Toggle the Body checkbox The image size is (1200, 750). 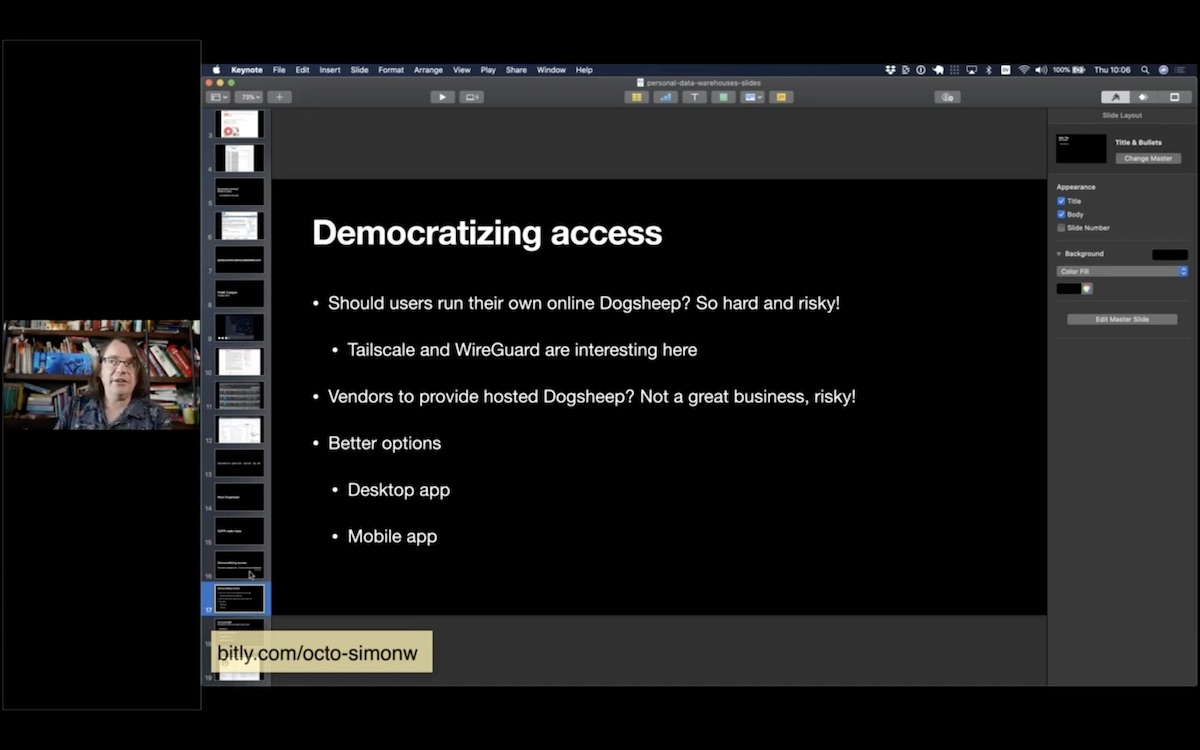click(x=1061, y=214)
